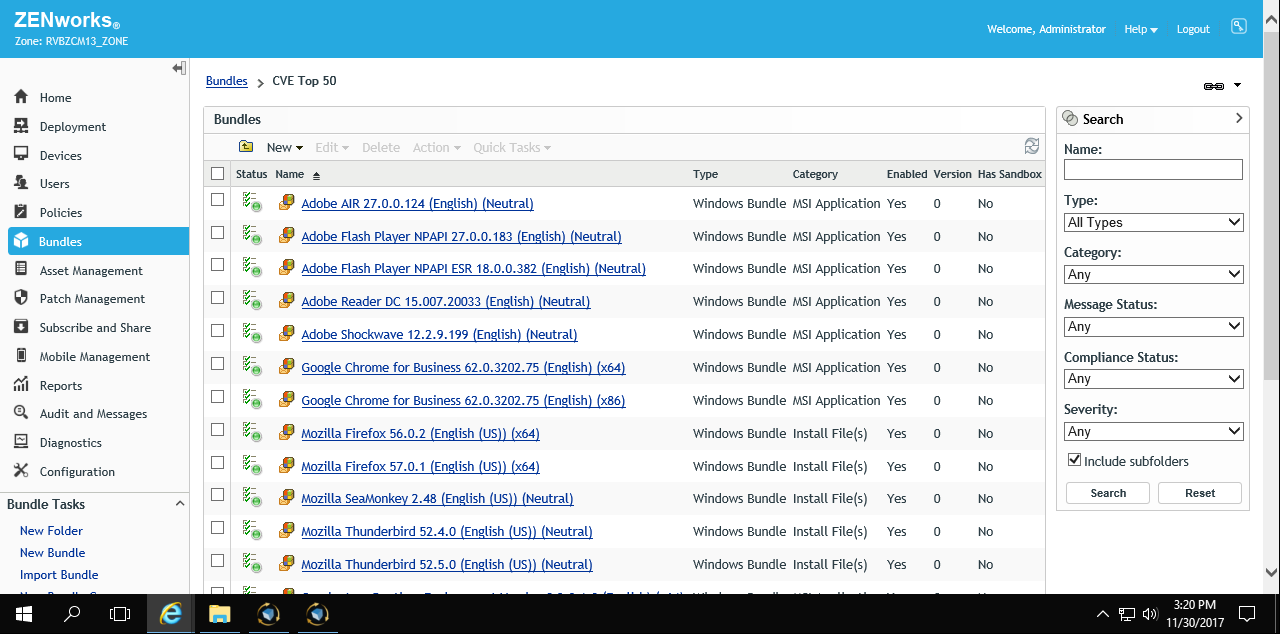Click the Configuration tools icon
Image resolution: width=1280 pixels, height=634 pixels.
pyautogui.click(x=21, y=471)
